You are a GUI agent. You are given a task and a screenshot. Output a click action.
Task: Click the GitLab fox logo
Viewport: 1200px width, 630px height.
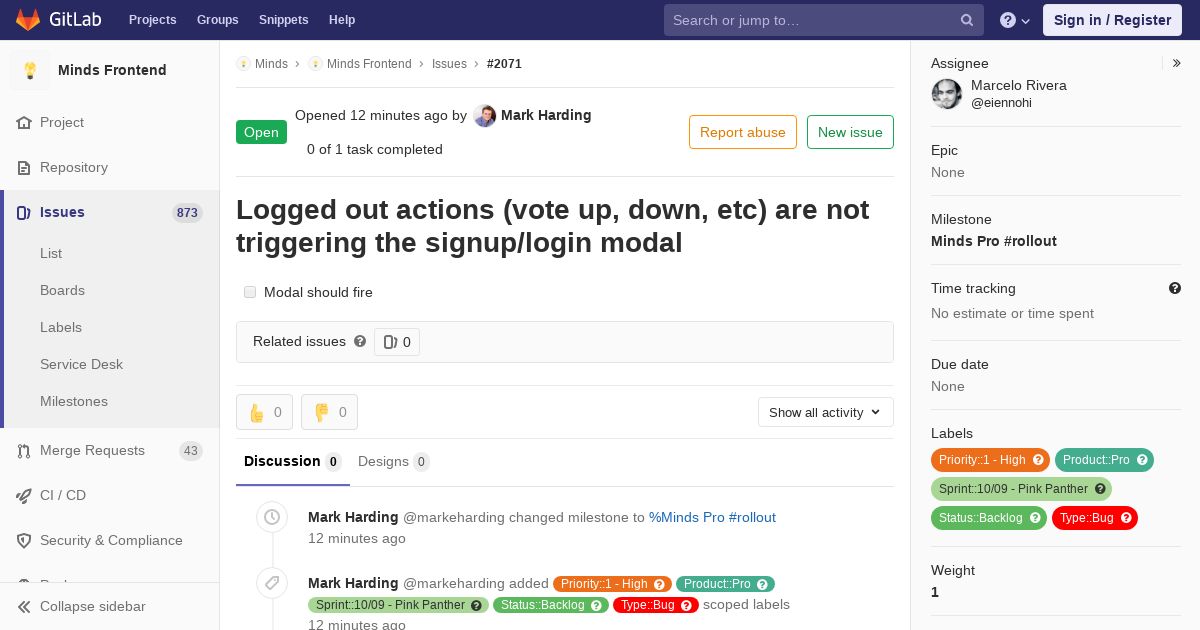(28, 20)
